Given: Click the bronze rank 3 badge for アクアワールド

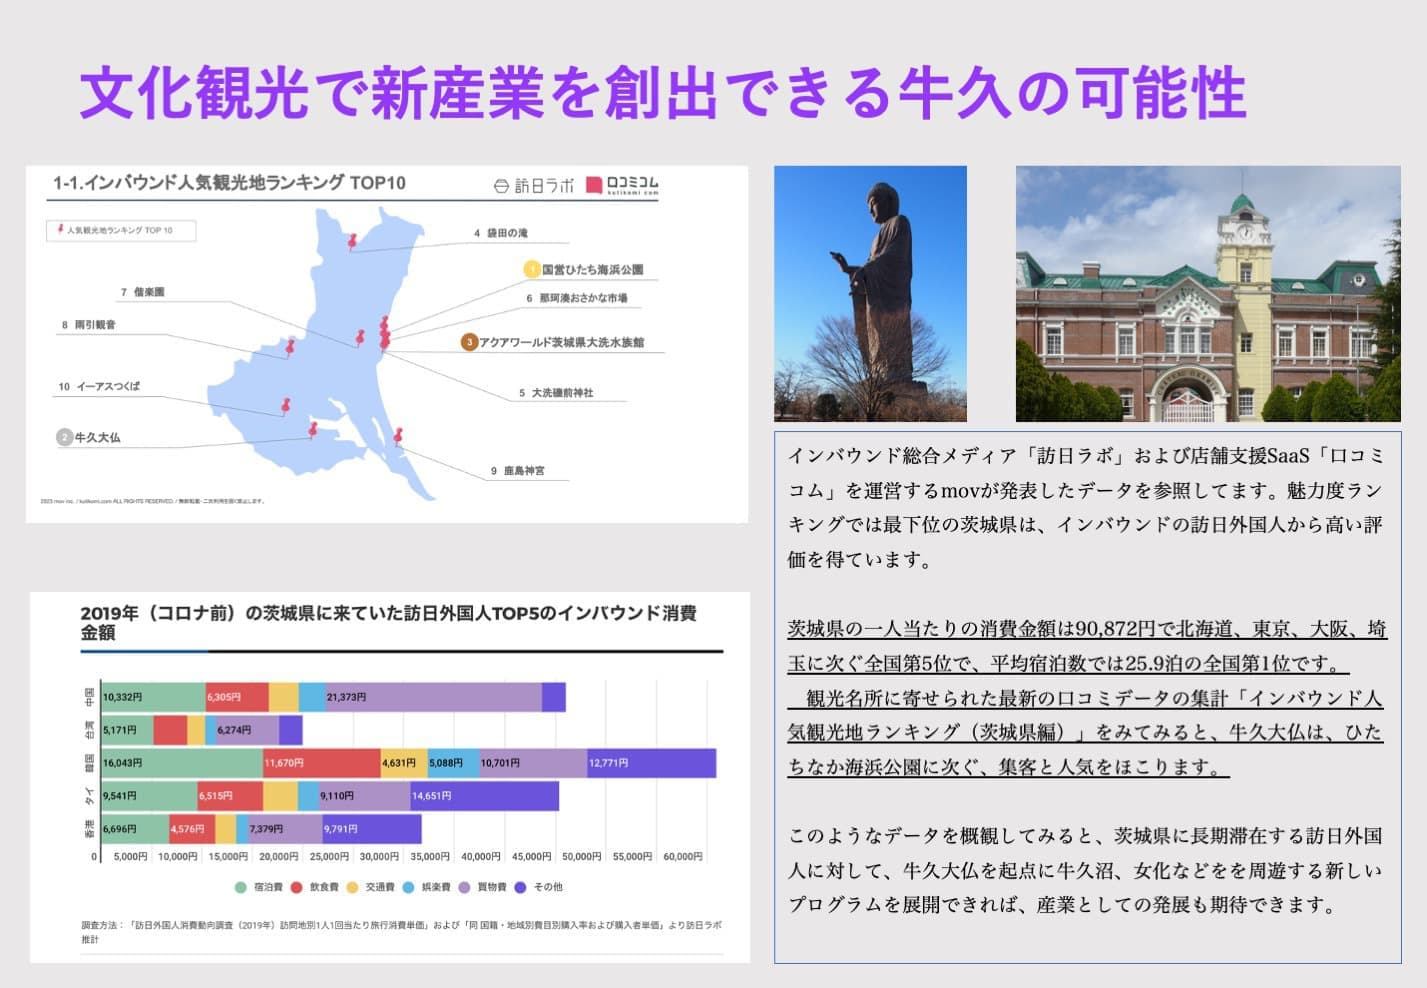Looking at the screenshot, I should coord(469,342).
